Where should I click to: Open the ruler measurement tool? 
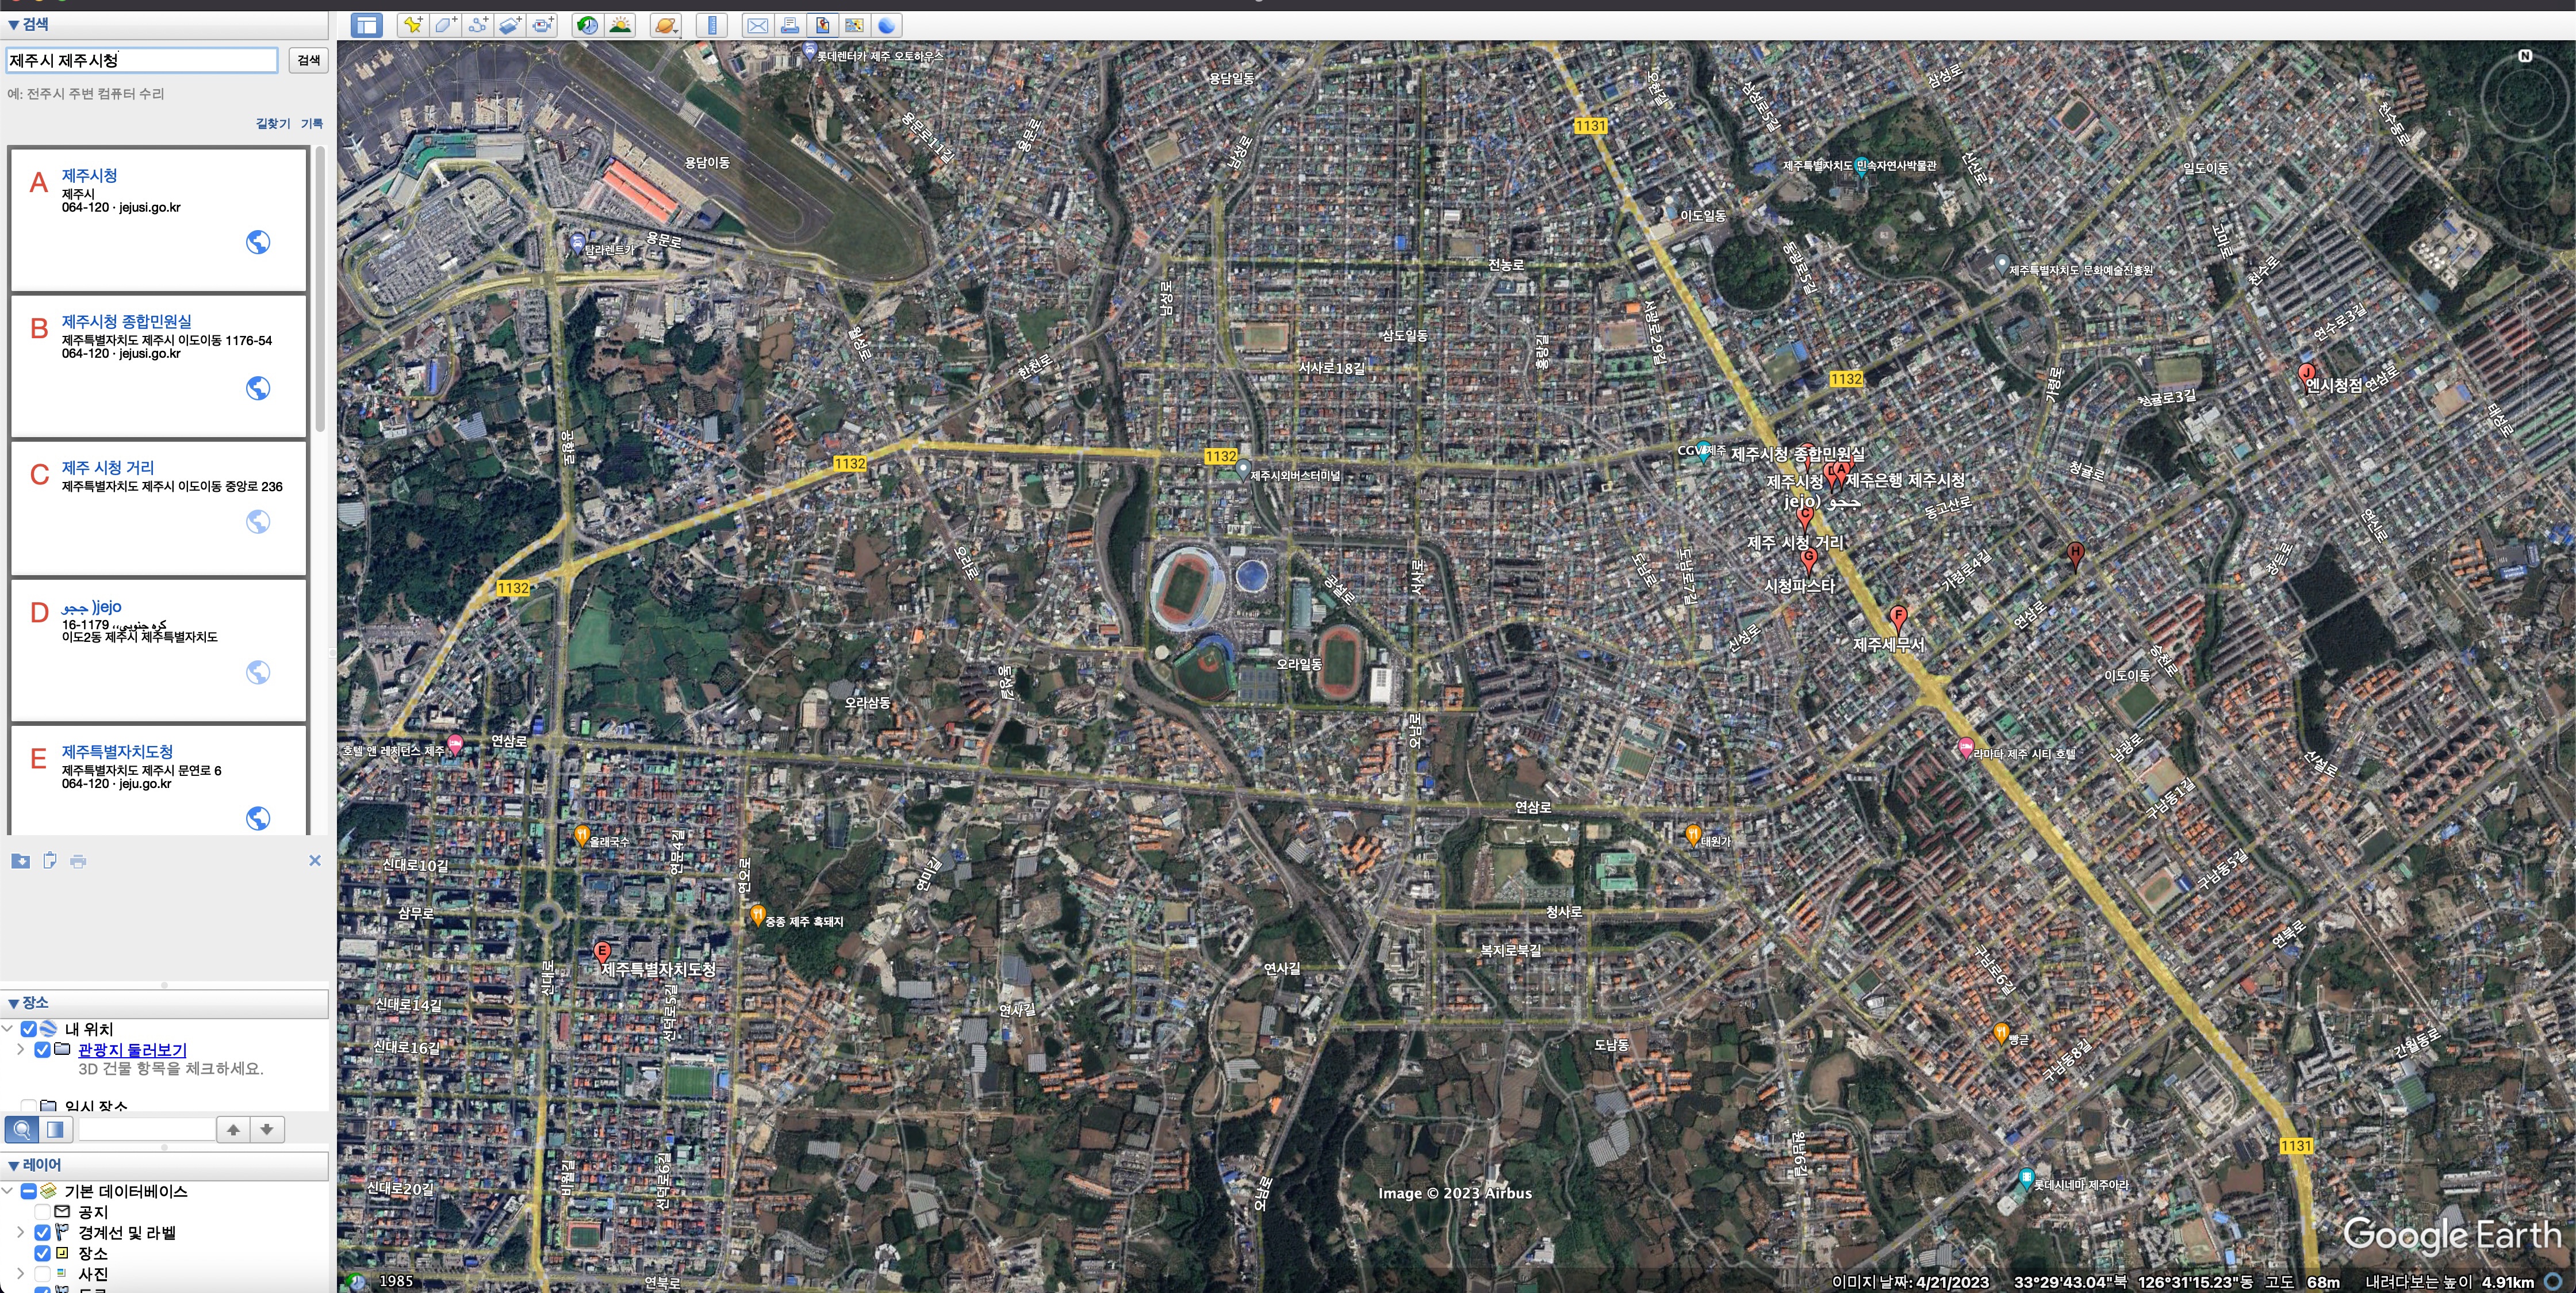[x=711, y=25]
